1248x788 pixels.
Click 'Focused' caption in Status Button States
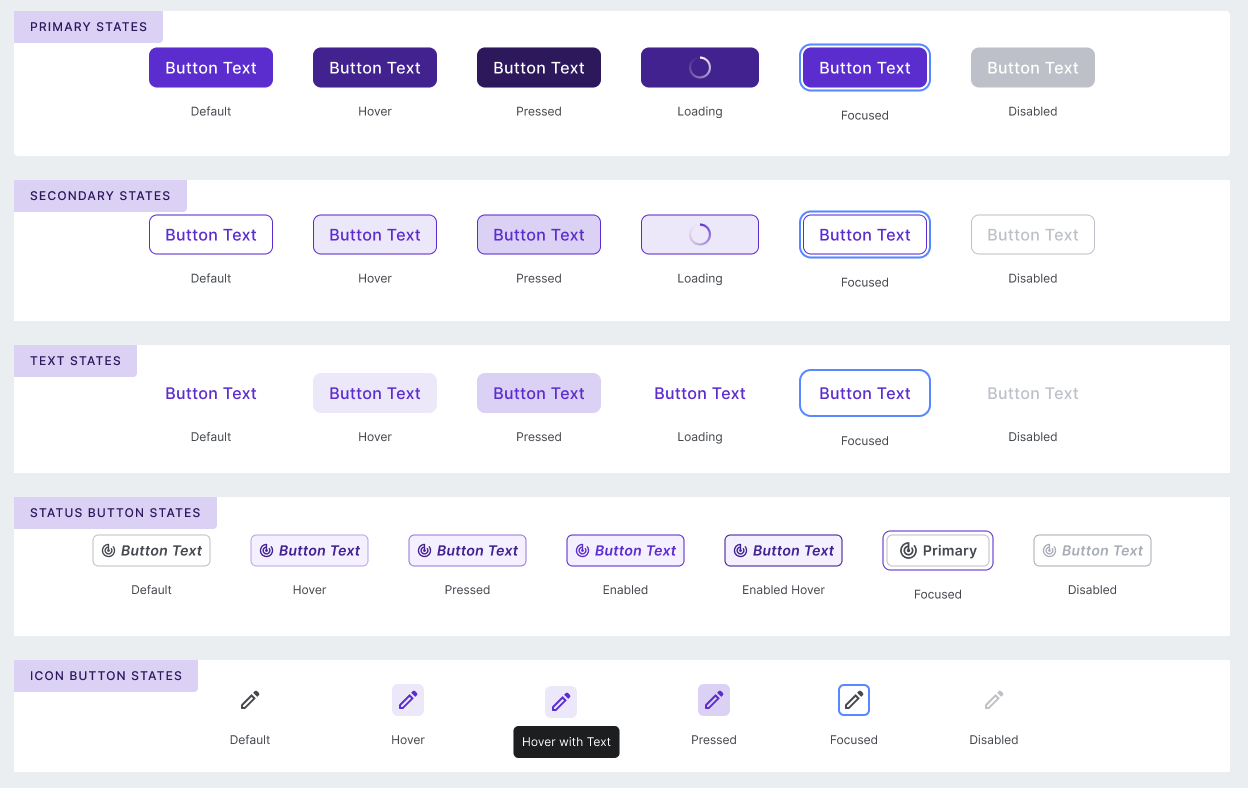click(x=938, y=594)
